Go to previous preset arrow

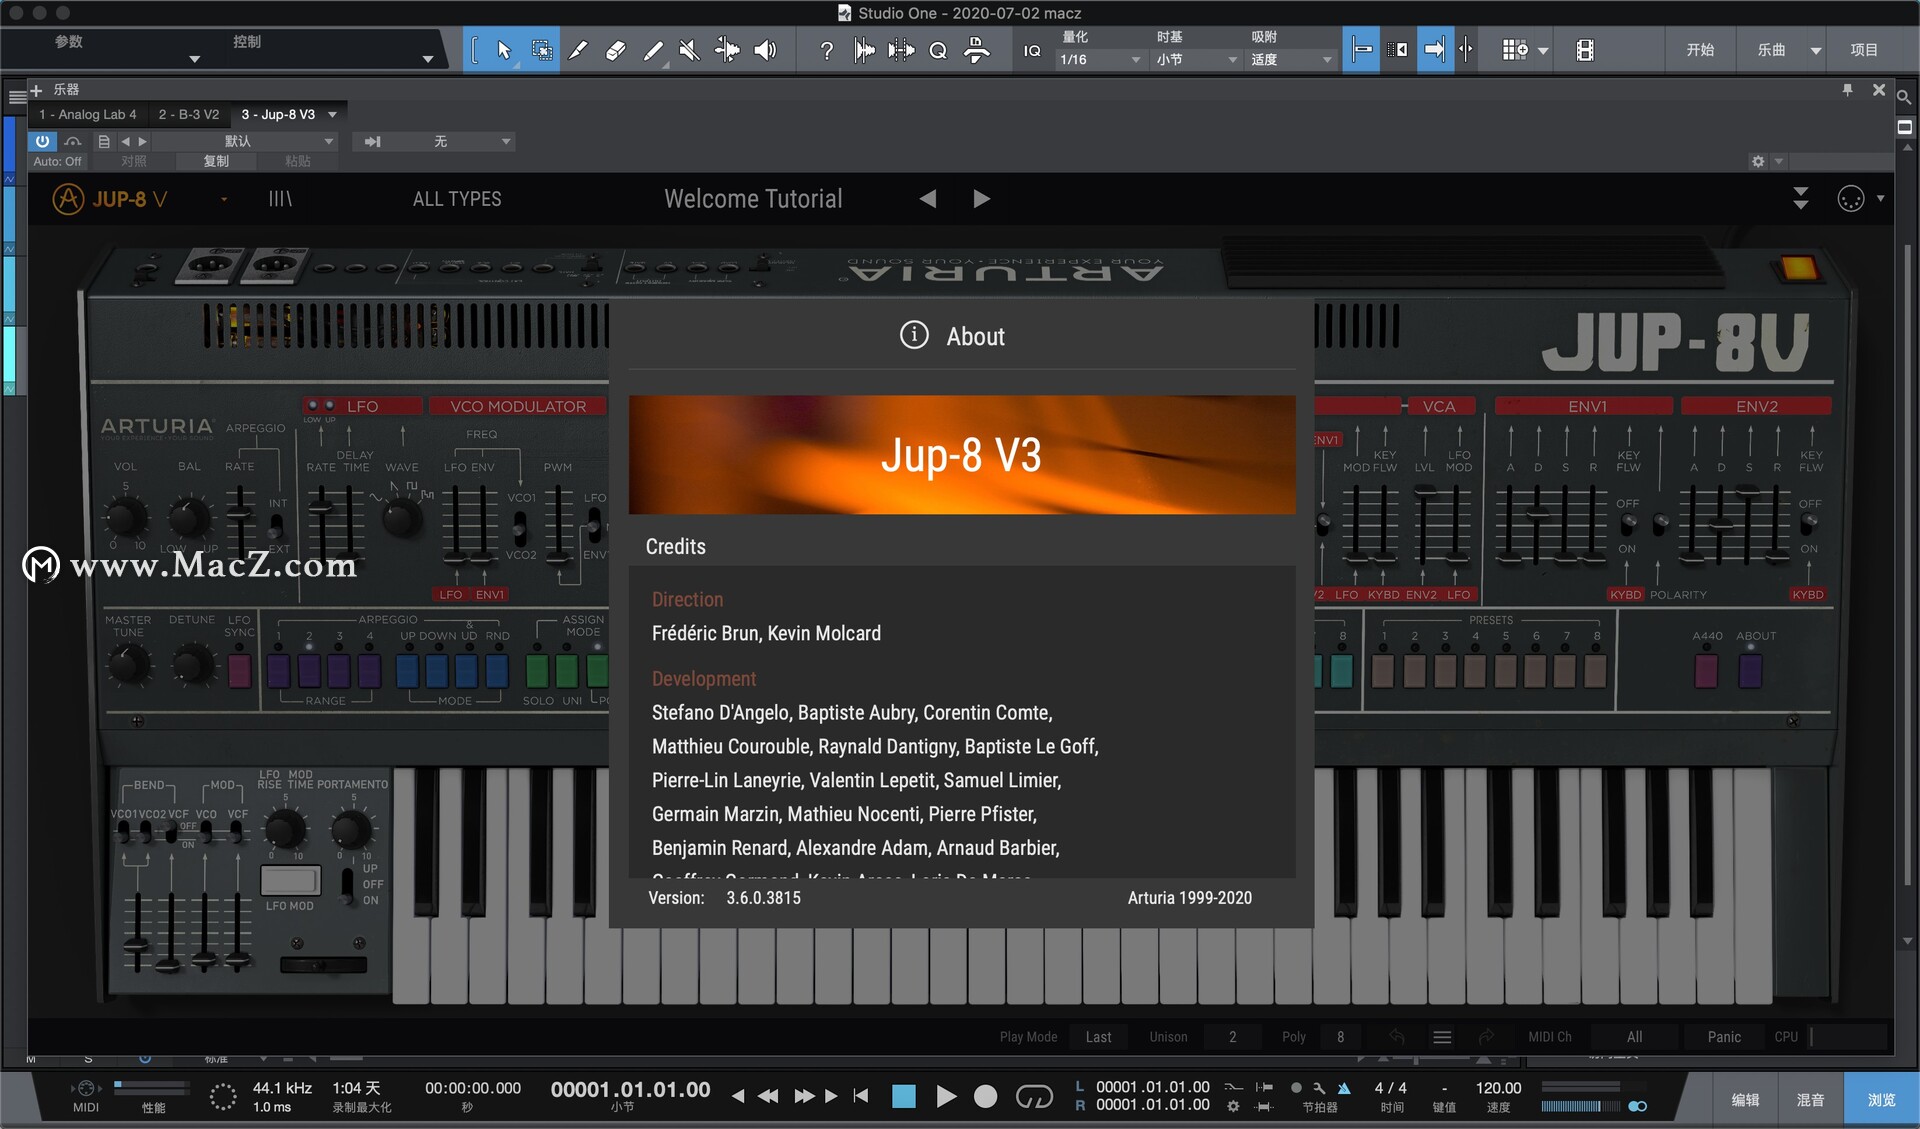coord(928,199)
